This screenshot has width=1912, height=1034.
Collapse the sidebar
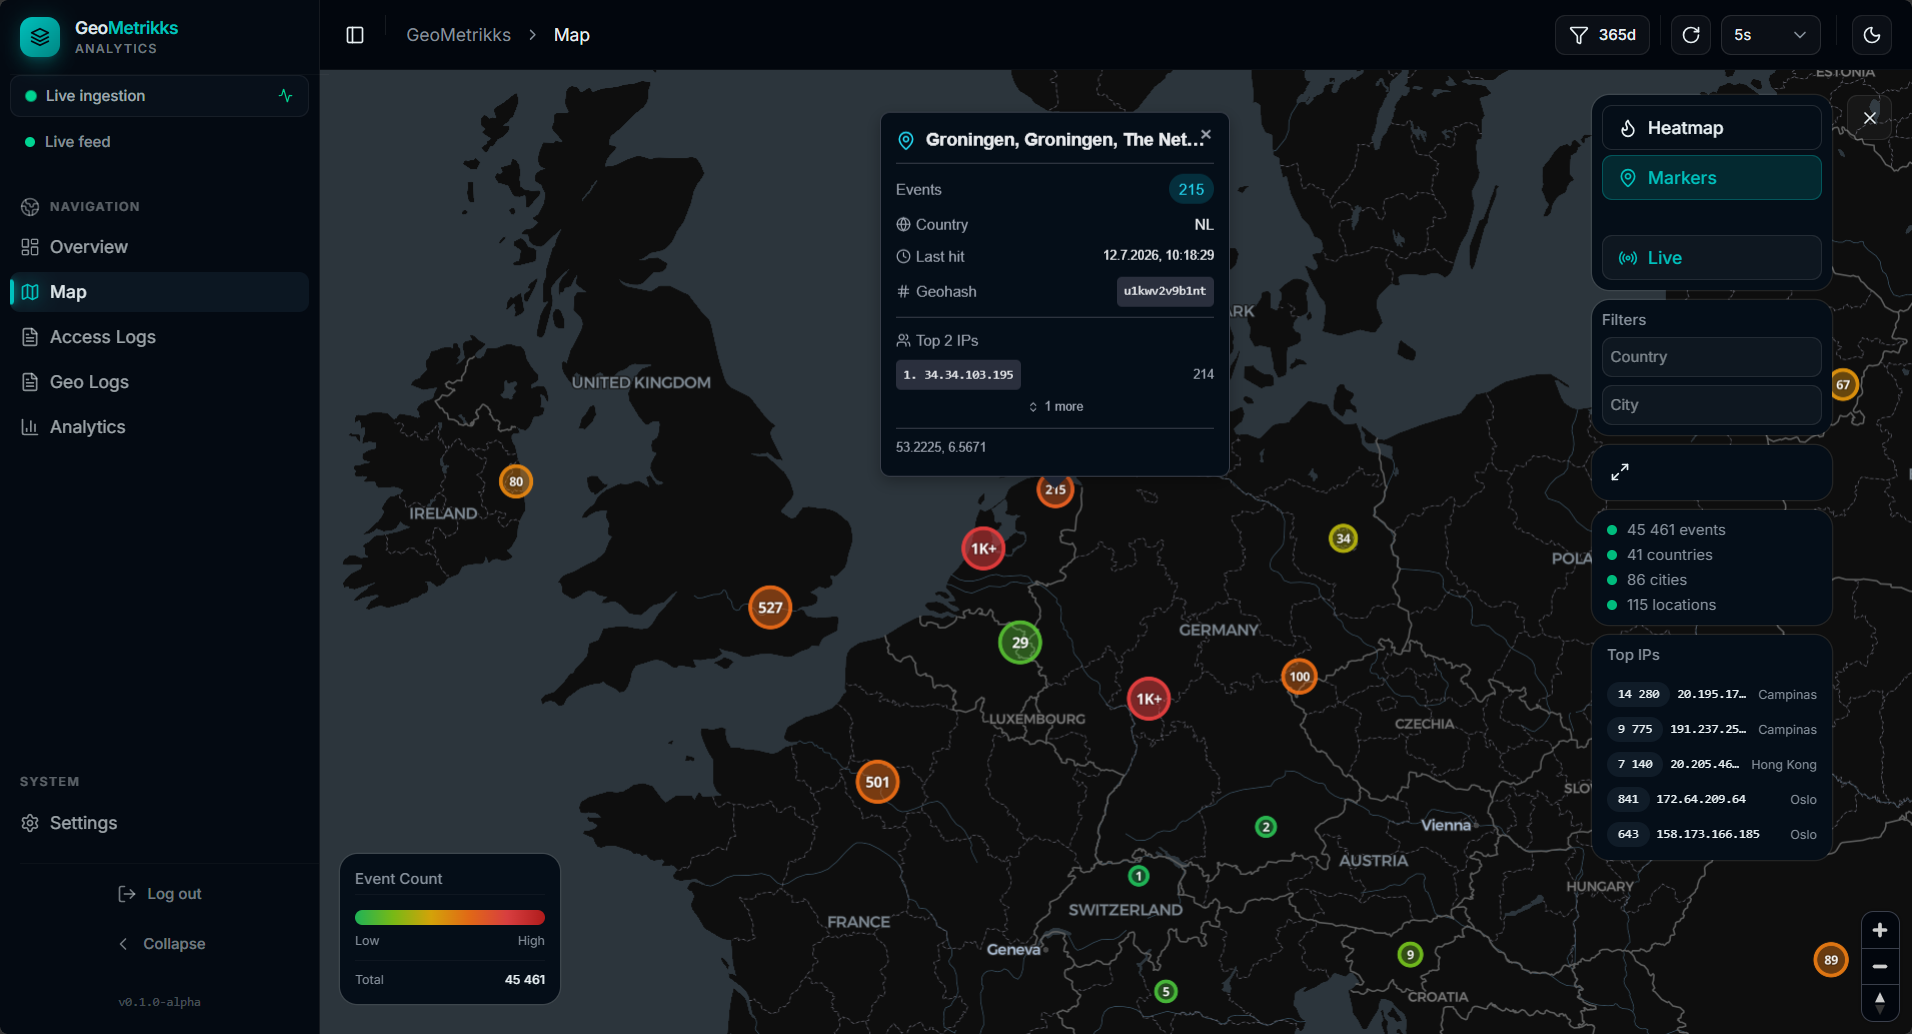pos(160,944)
